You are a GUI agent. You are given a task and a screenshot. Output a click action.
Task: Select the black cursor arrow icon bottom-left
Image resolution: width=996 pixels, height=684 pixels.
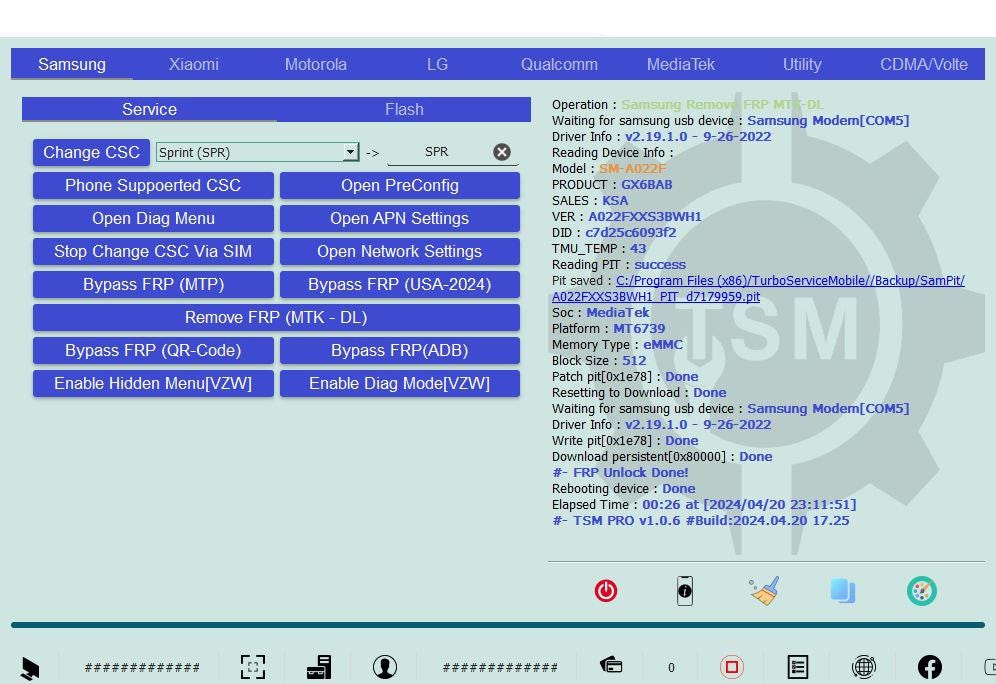30,666
